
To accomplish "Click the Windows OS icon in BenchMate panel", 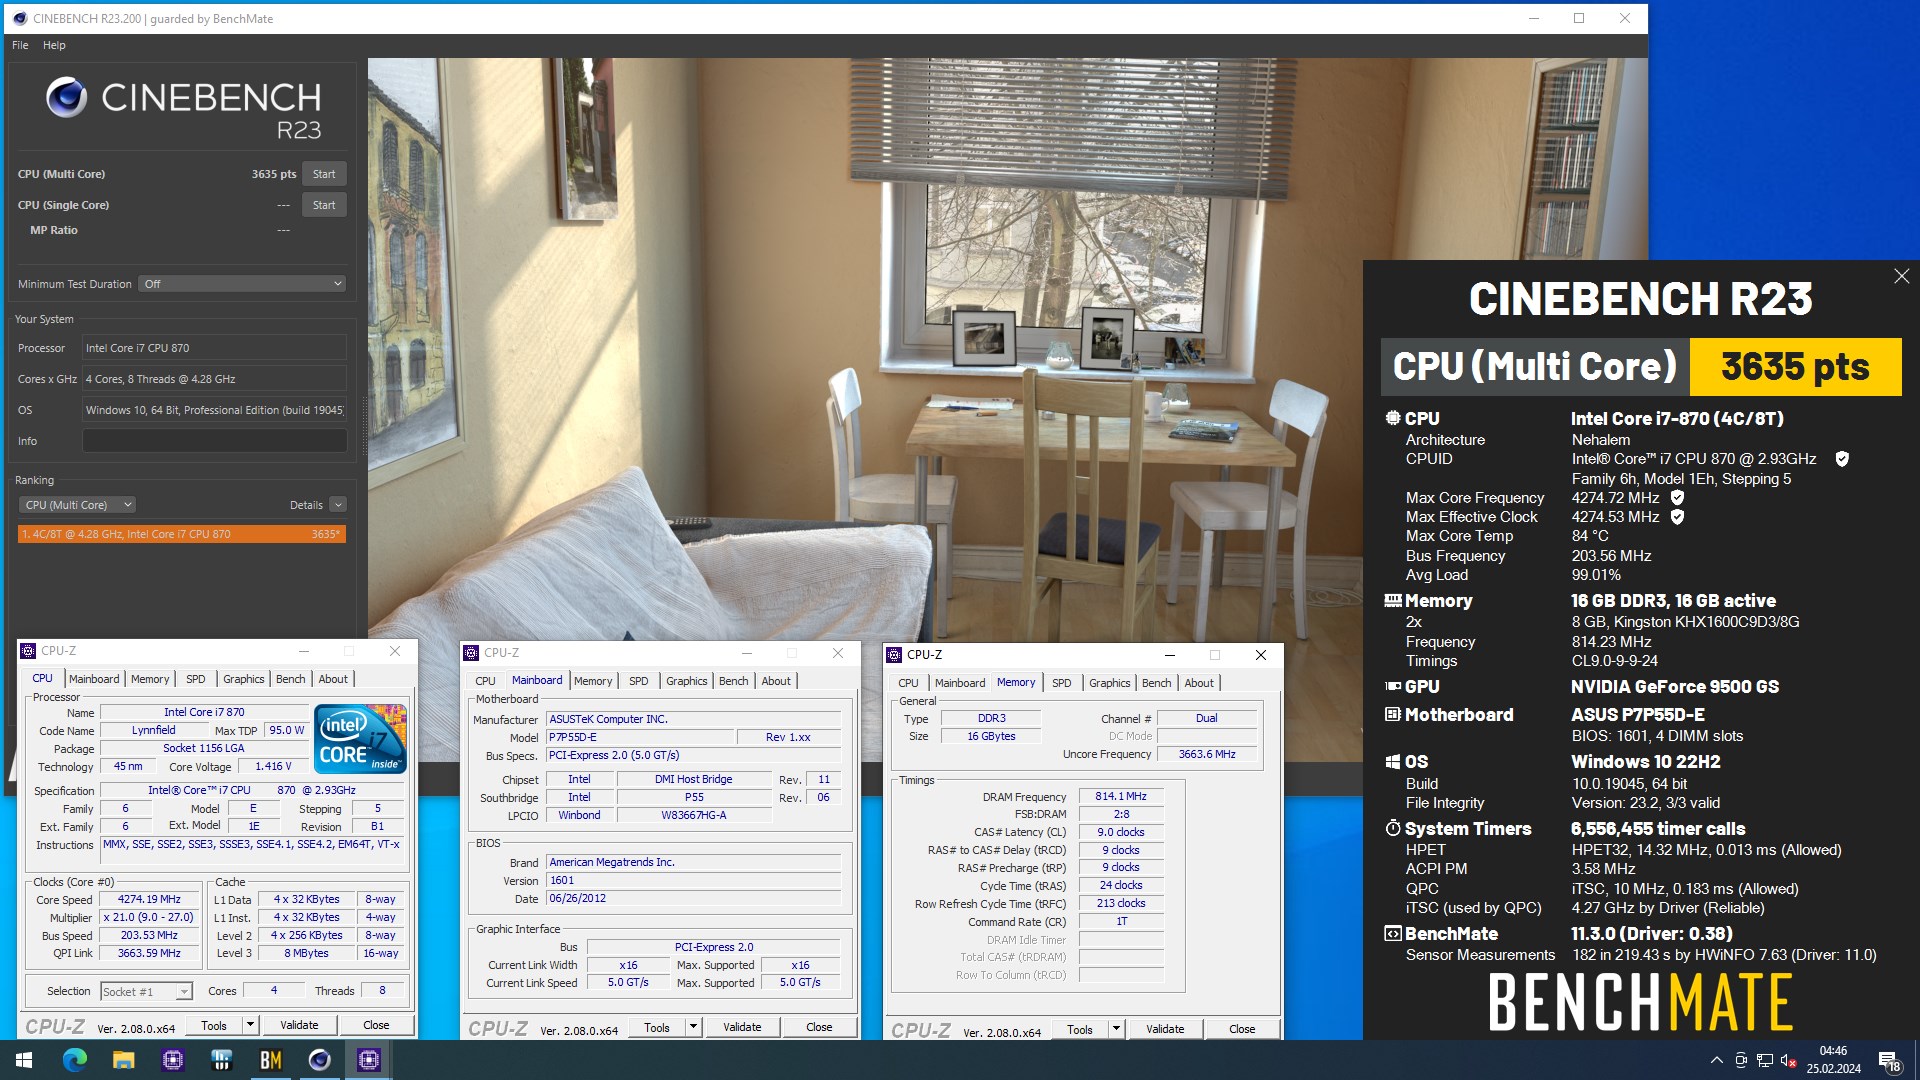I will [1392, 762].
